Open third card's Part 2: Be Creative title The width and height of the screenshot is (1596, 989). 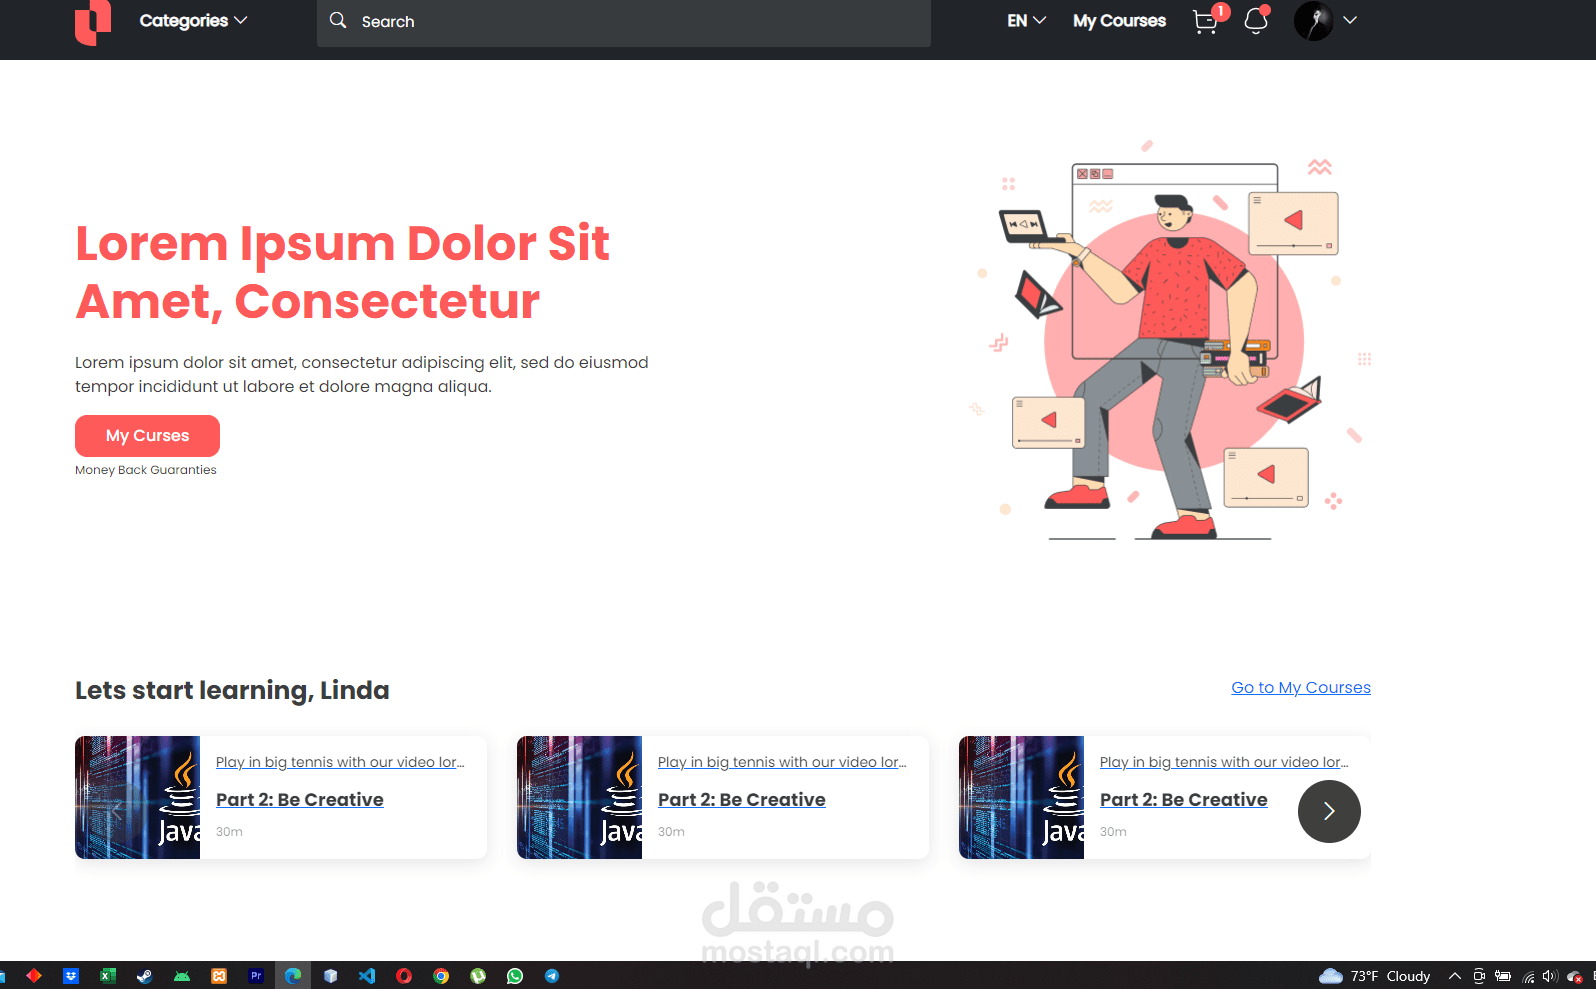pyautogui.click(x=1184, y=800)
